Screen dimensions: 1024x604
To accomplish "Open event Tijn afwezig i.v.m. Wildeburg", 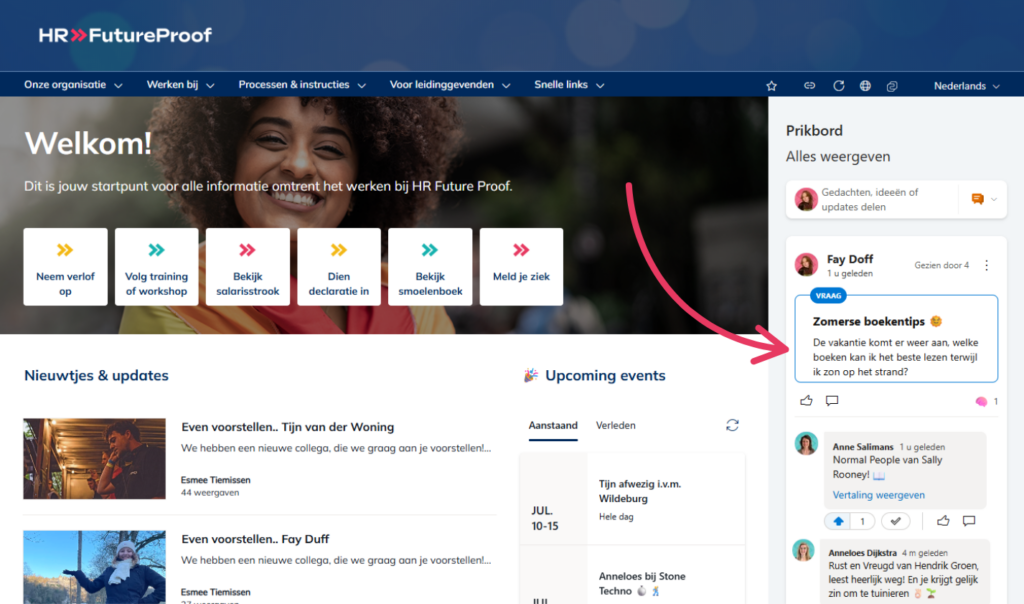I will coord(640,491).
